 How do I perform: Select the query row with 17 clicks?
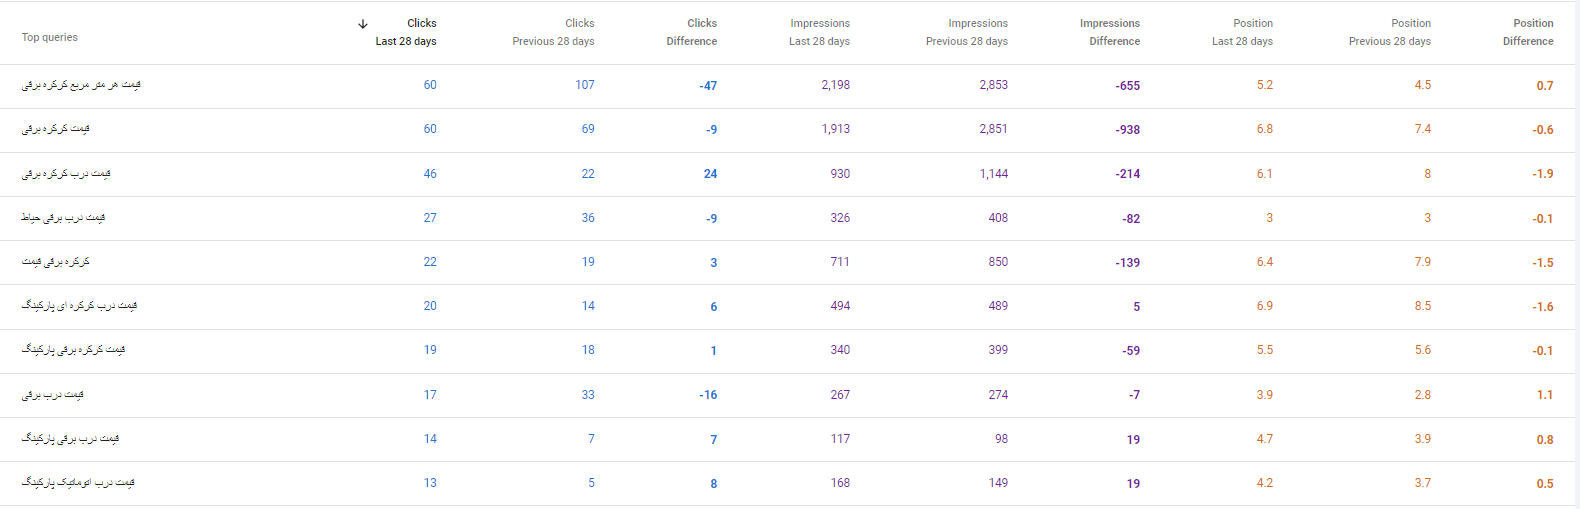tap(790, 395)
